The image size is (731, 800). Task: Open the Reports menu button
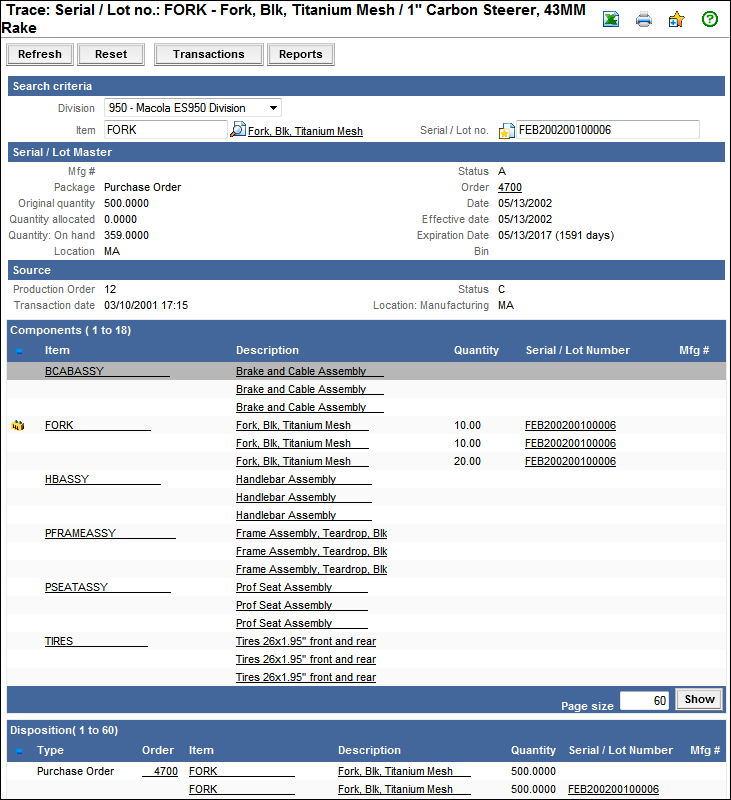click(x=300, y=54)
